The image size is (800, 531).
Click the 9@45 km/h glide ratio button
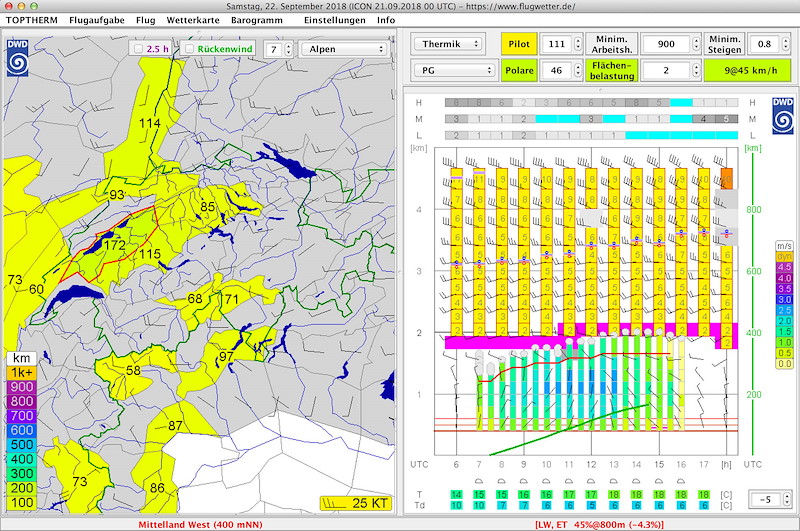[x=748, y=70]
